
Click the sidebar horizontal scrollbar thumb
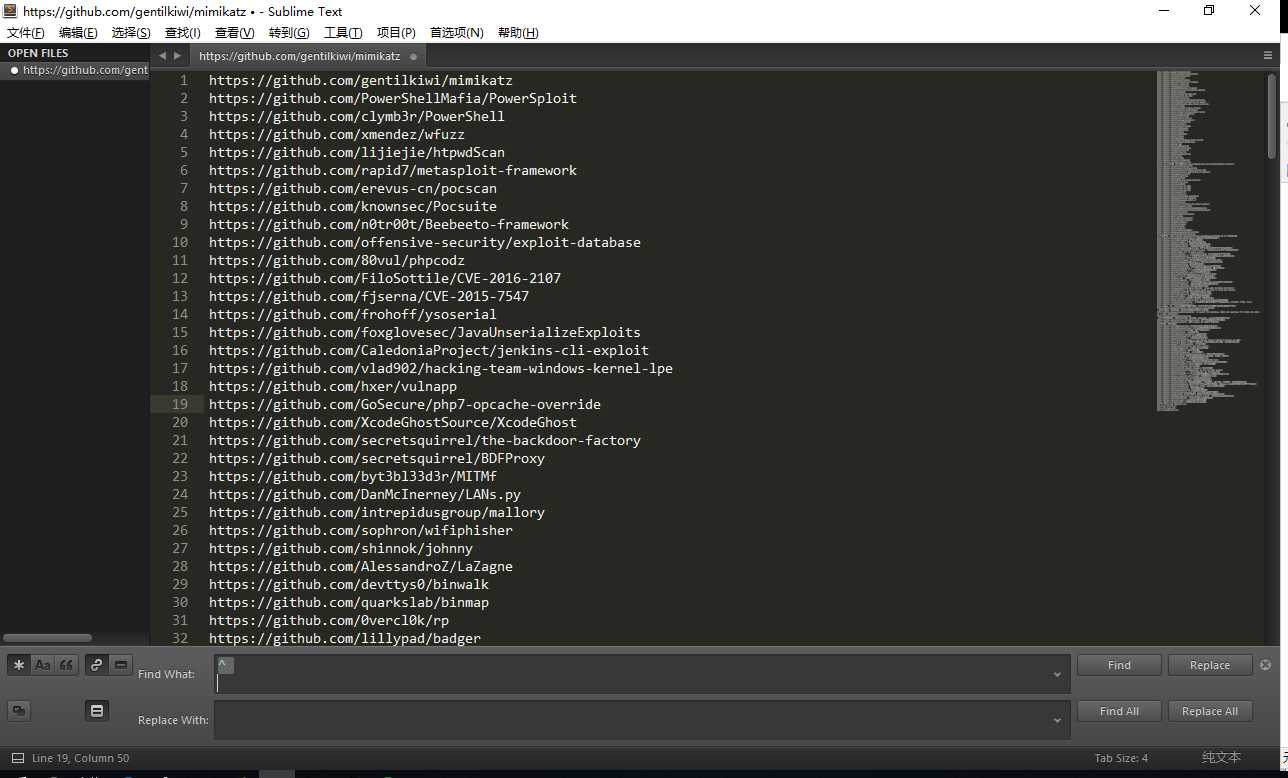coord(47,638)
